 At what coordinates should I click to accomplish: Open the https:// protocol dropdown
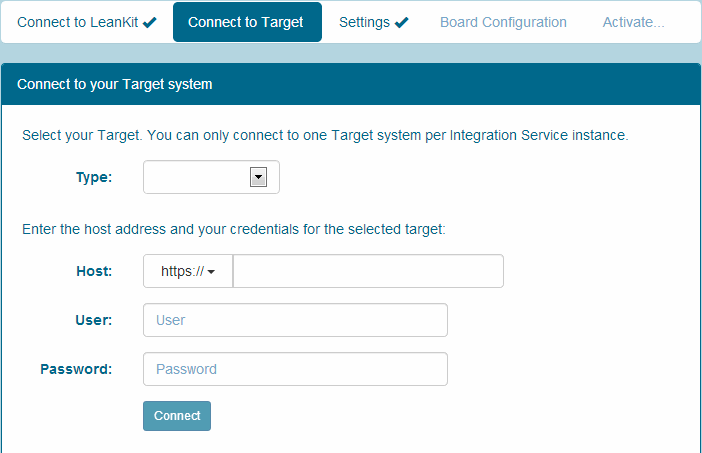(188, 271)
